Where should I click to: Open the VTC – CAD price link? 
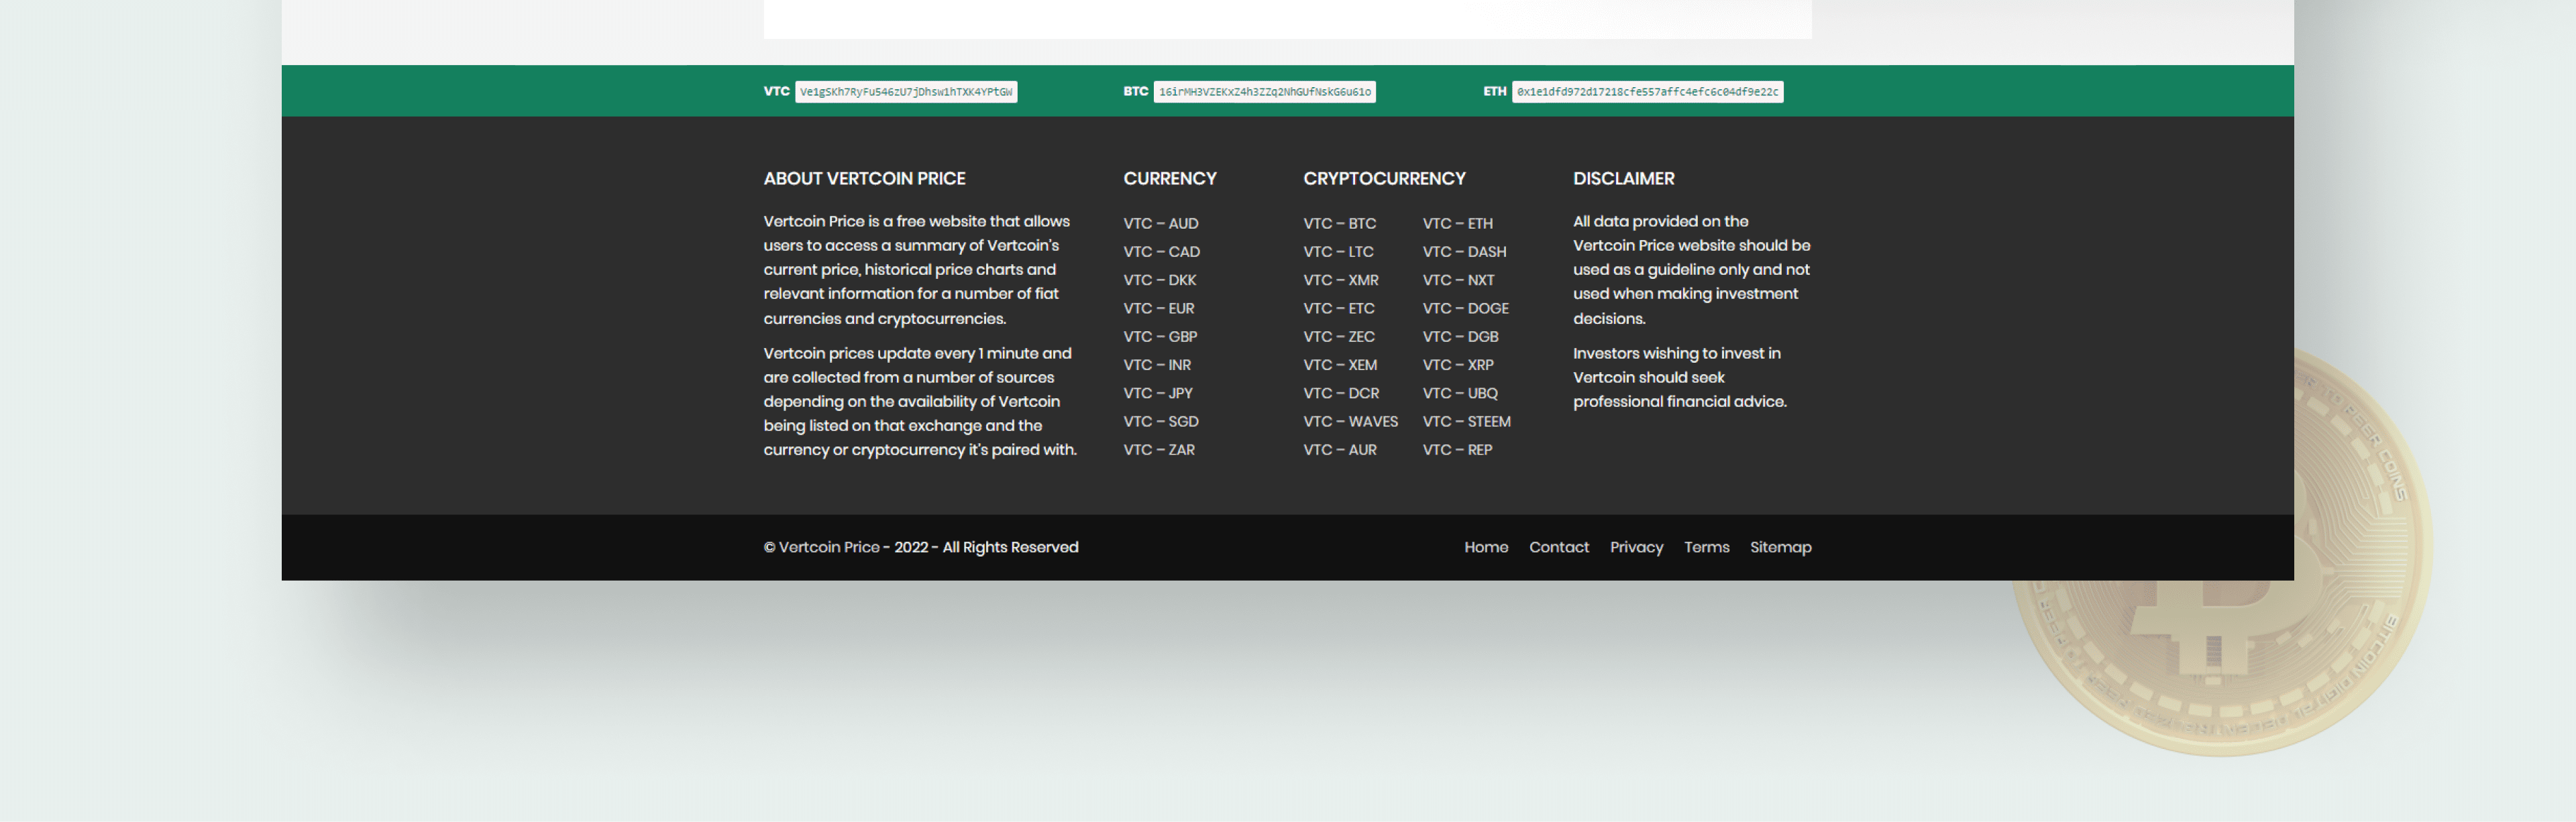point(1161,252)
